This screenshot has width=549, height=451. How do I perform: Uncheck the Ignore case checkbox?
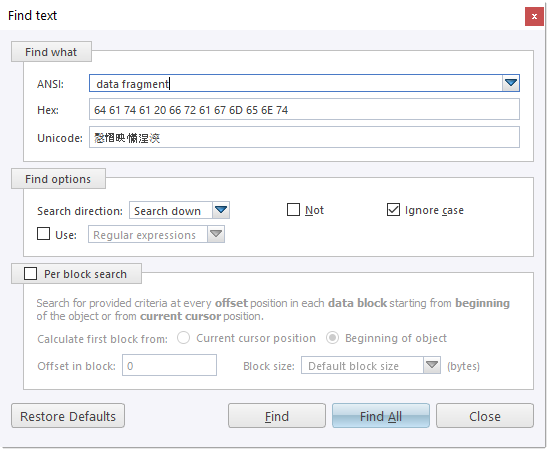(393, 210)
